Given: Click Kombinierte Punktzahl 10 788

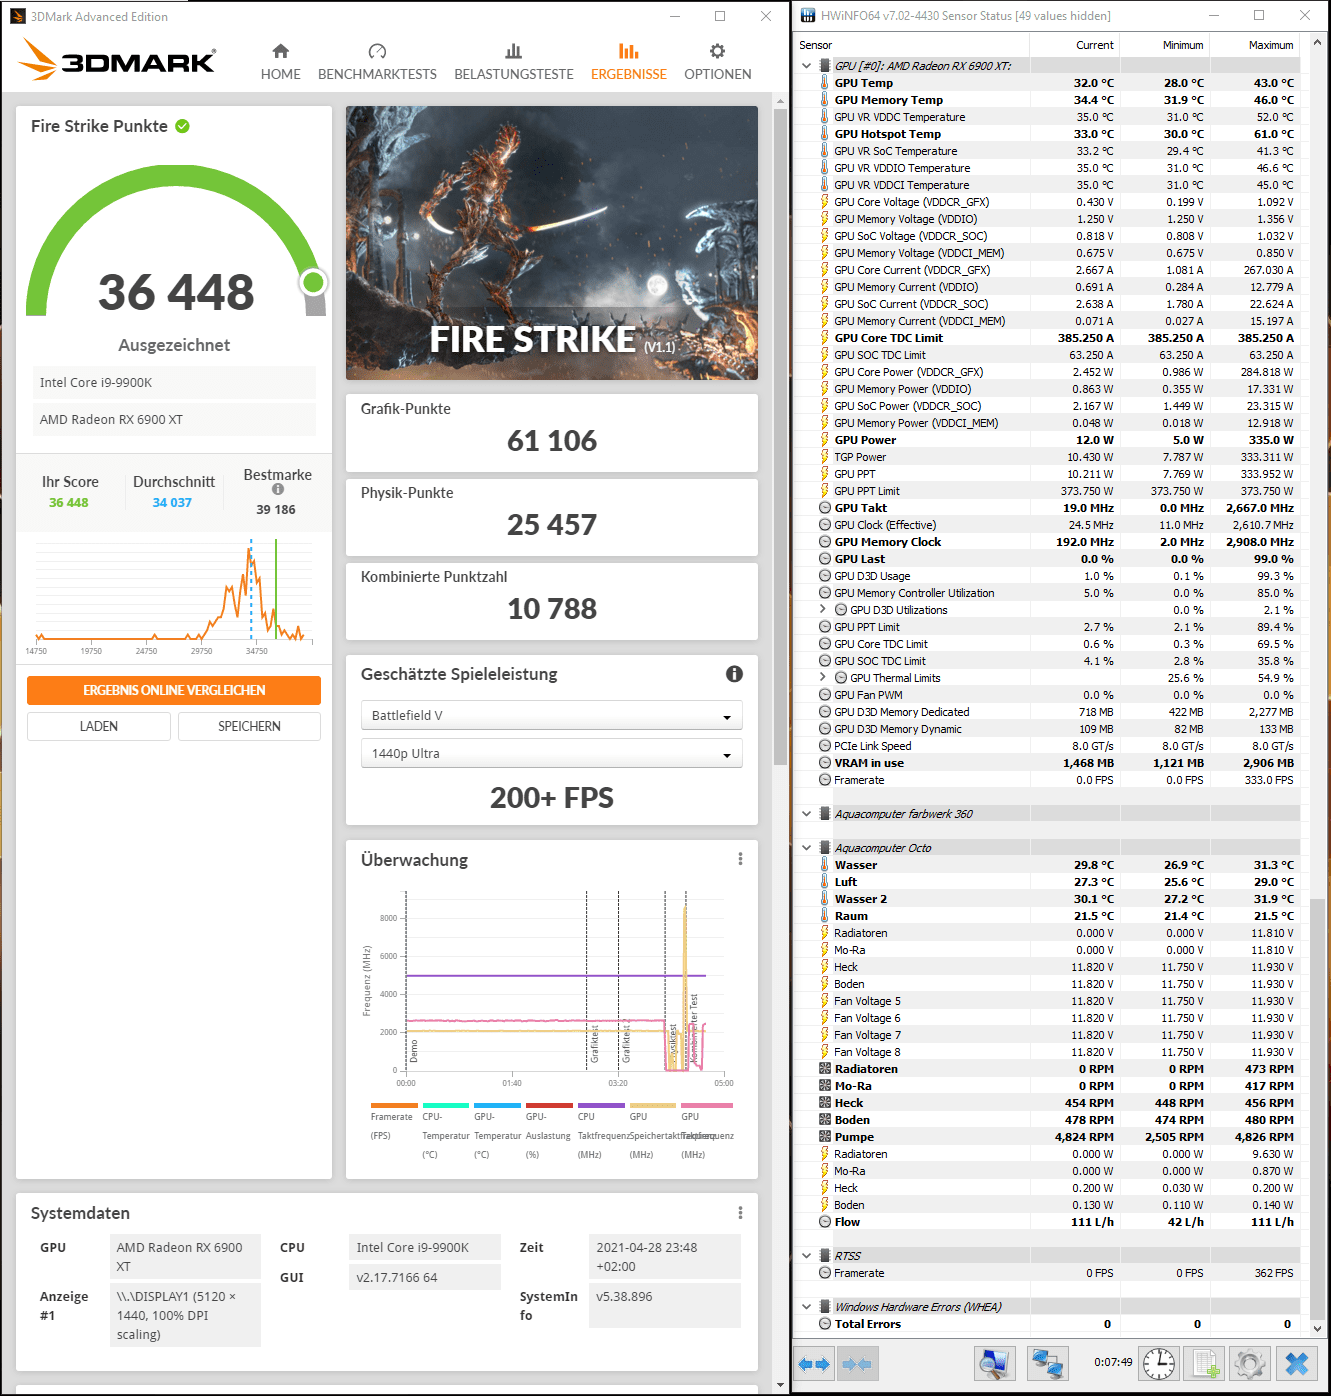Looking at the screenshot, I should pos(552,609).
